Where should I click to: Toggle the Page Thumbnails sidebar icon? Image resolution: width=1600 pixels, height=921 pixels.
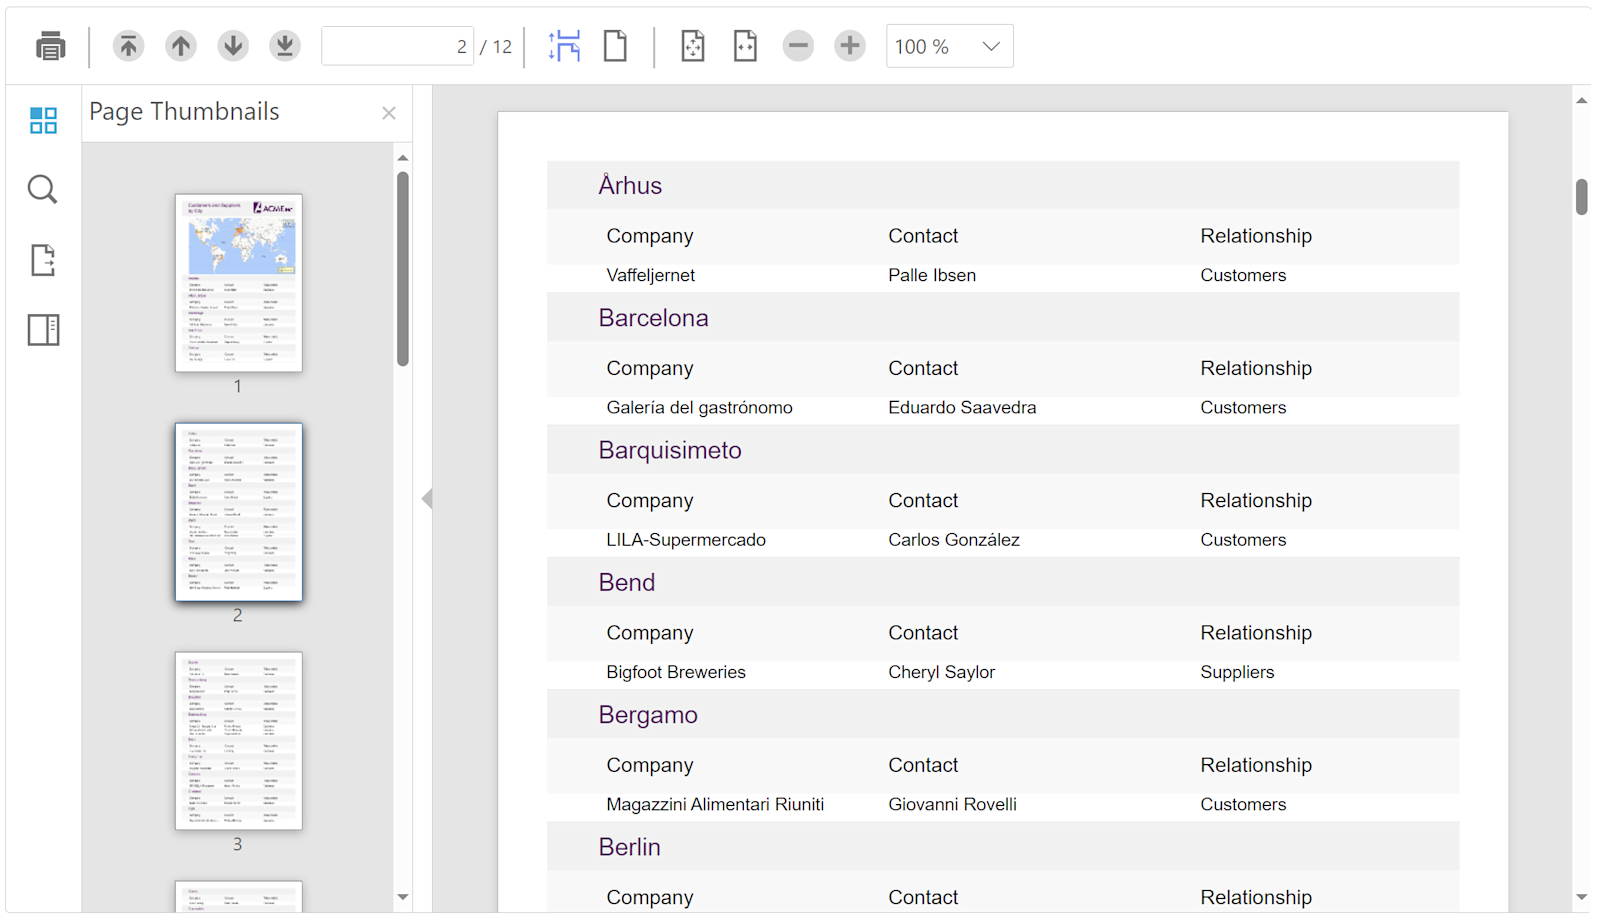[x=43, y=120]
